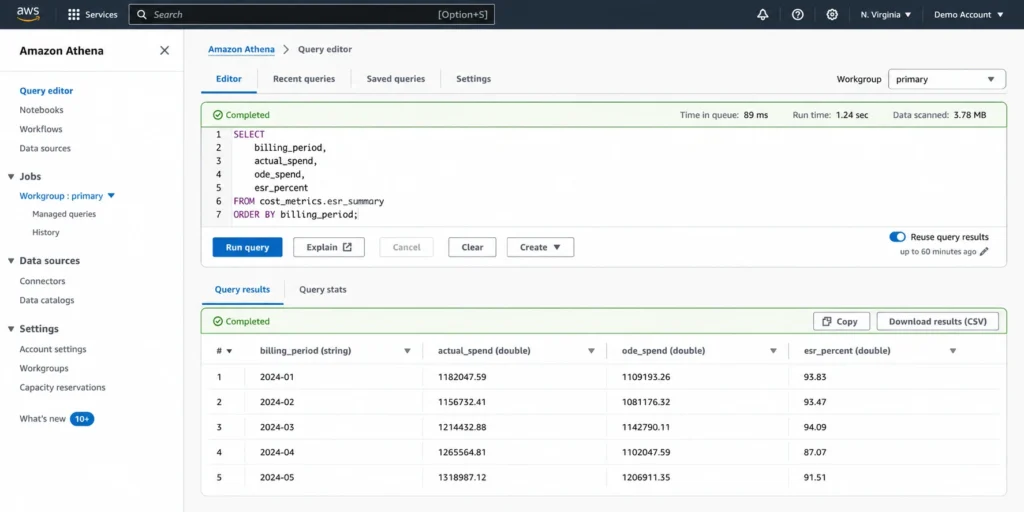Viewport: 1024px width, 512px height.
Task: Click the Run query button
Action: click(248, 248)
